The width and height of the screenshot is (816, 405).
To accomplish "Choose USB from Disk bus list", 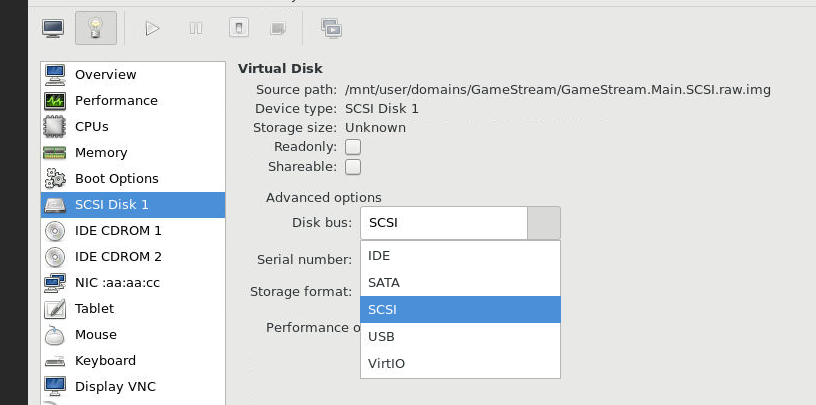I will click(460, 336).
